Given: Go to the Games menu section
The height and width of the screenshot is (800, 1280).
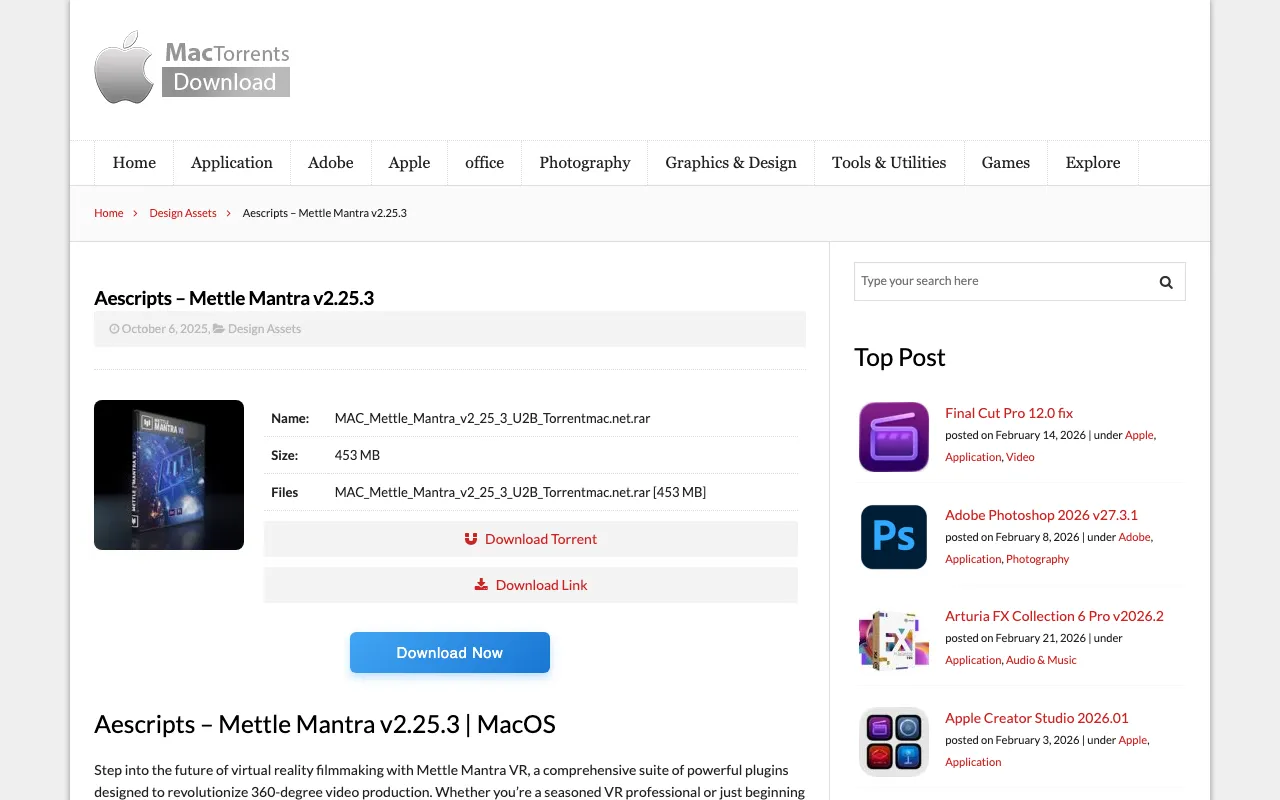Looking at the screenshot, I should click(1005, 163).
